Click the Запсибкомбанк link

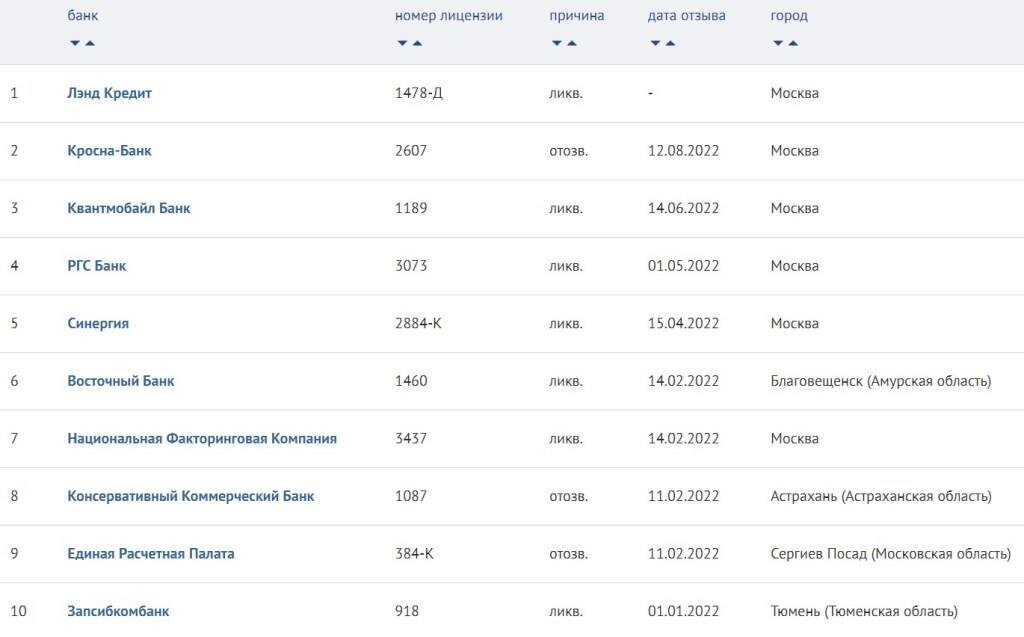pyautogui.click(x=118, y=611)
